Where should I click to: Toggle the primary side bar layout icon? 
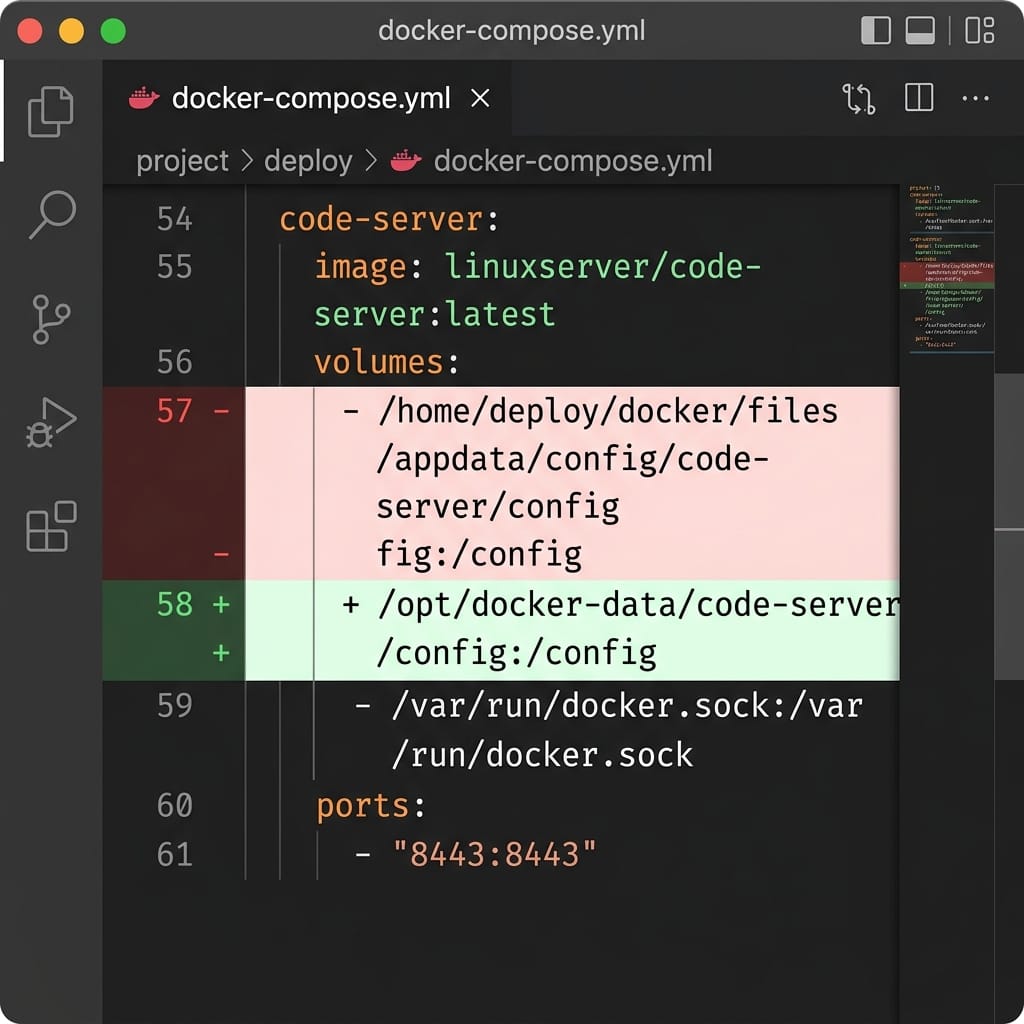(x=876, y=30)
